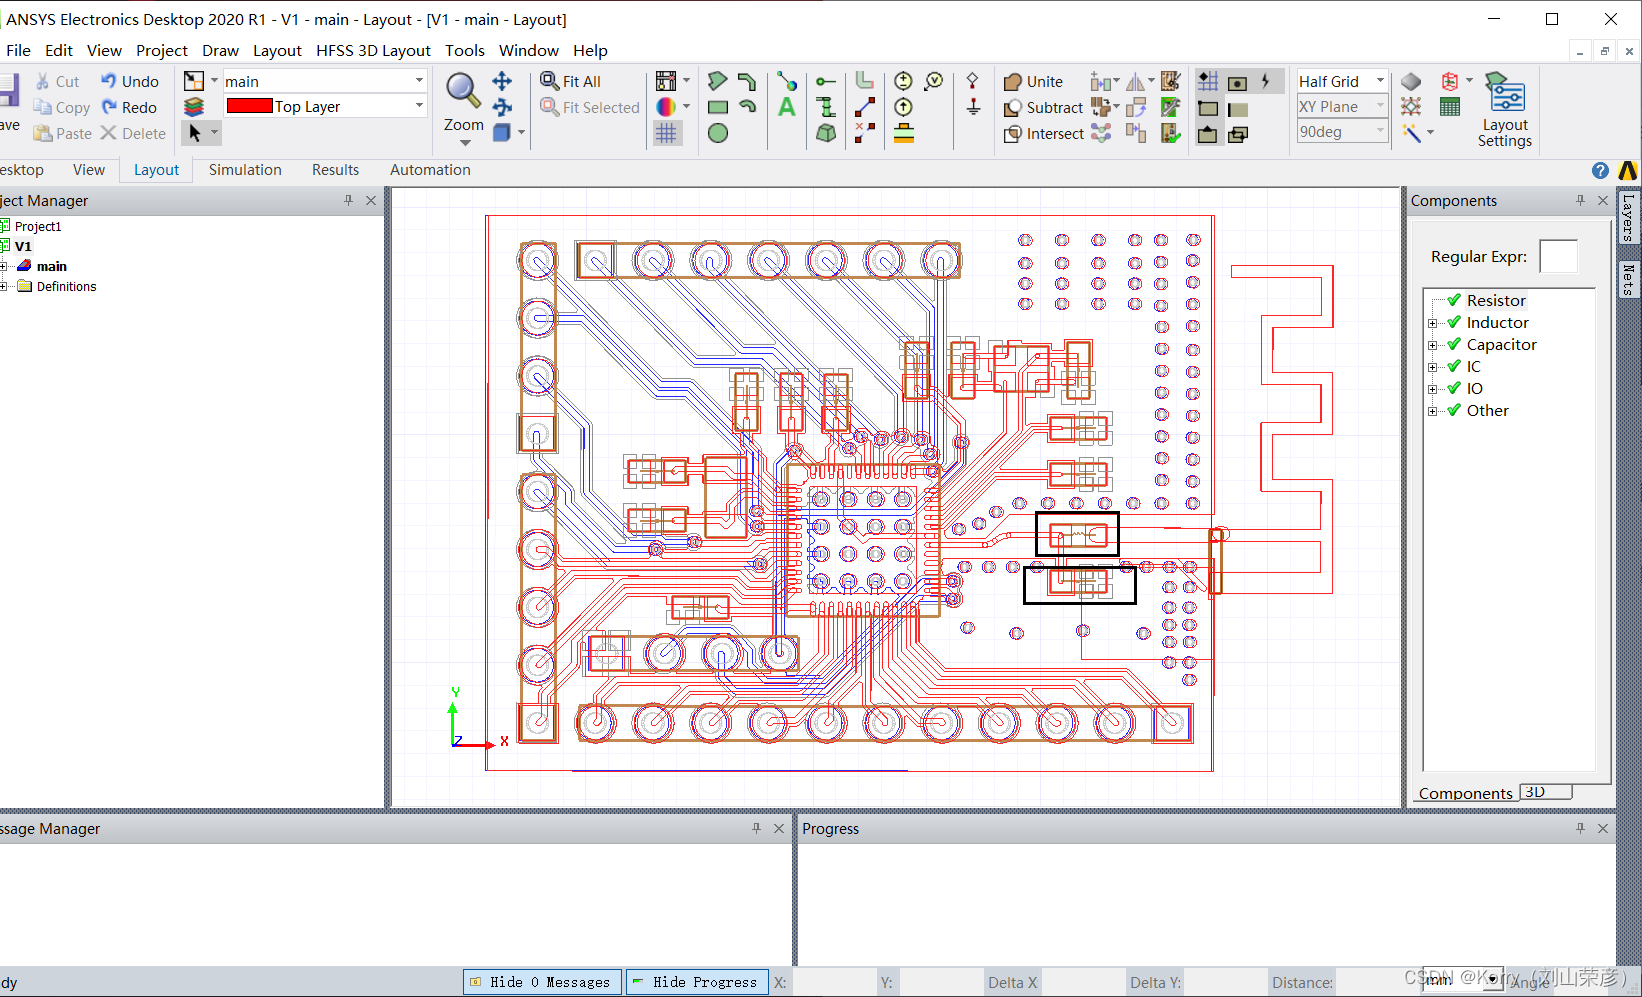
Task: Toggle the Capacitor component checkmark
Action: pyautogui.click(x=1454, y=344)
